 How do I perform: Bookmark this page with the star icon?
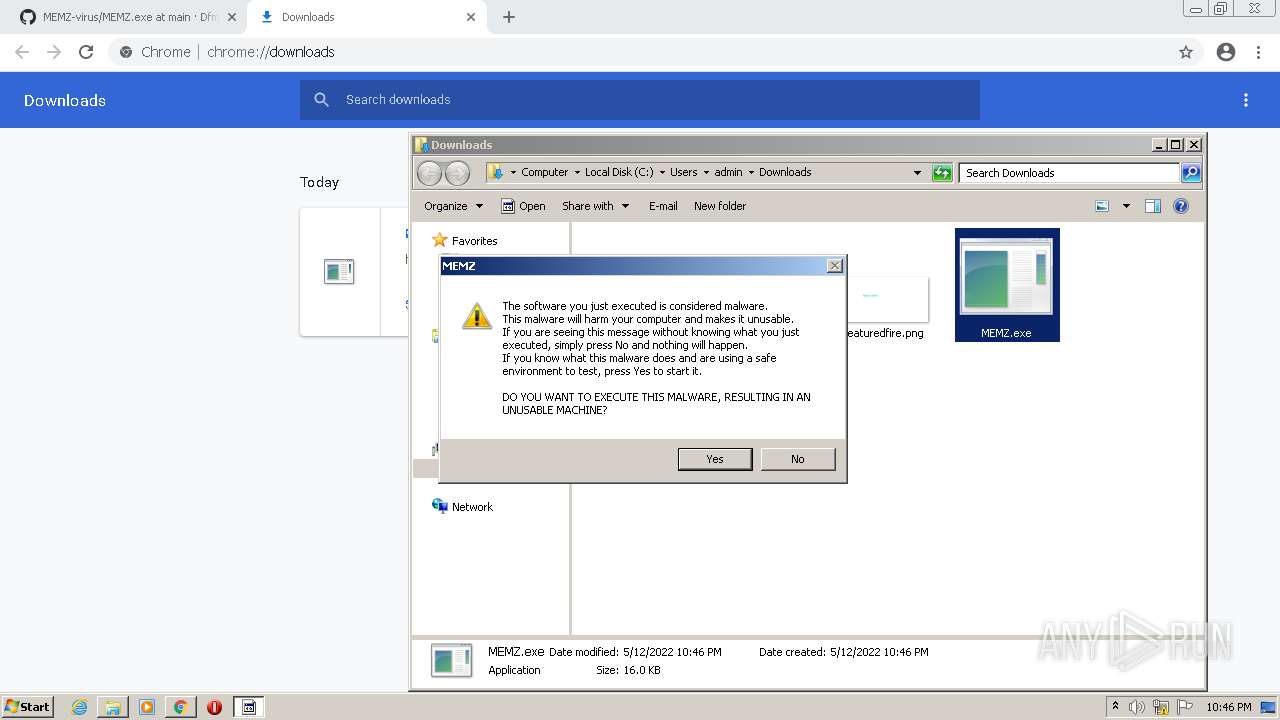[x=1186, y=52]
